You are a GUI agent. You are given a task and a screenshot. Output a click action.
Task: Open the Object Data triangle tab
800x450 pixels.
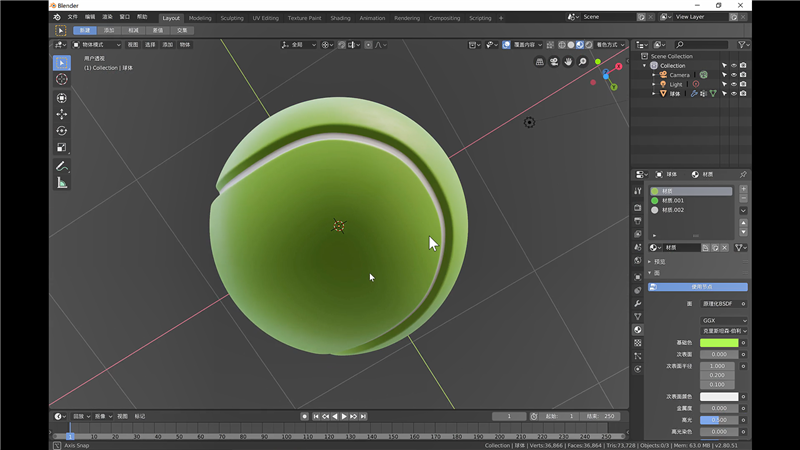(x=638, y=317)
